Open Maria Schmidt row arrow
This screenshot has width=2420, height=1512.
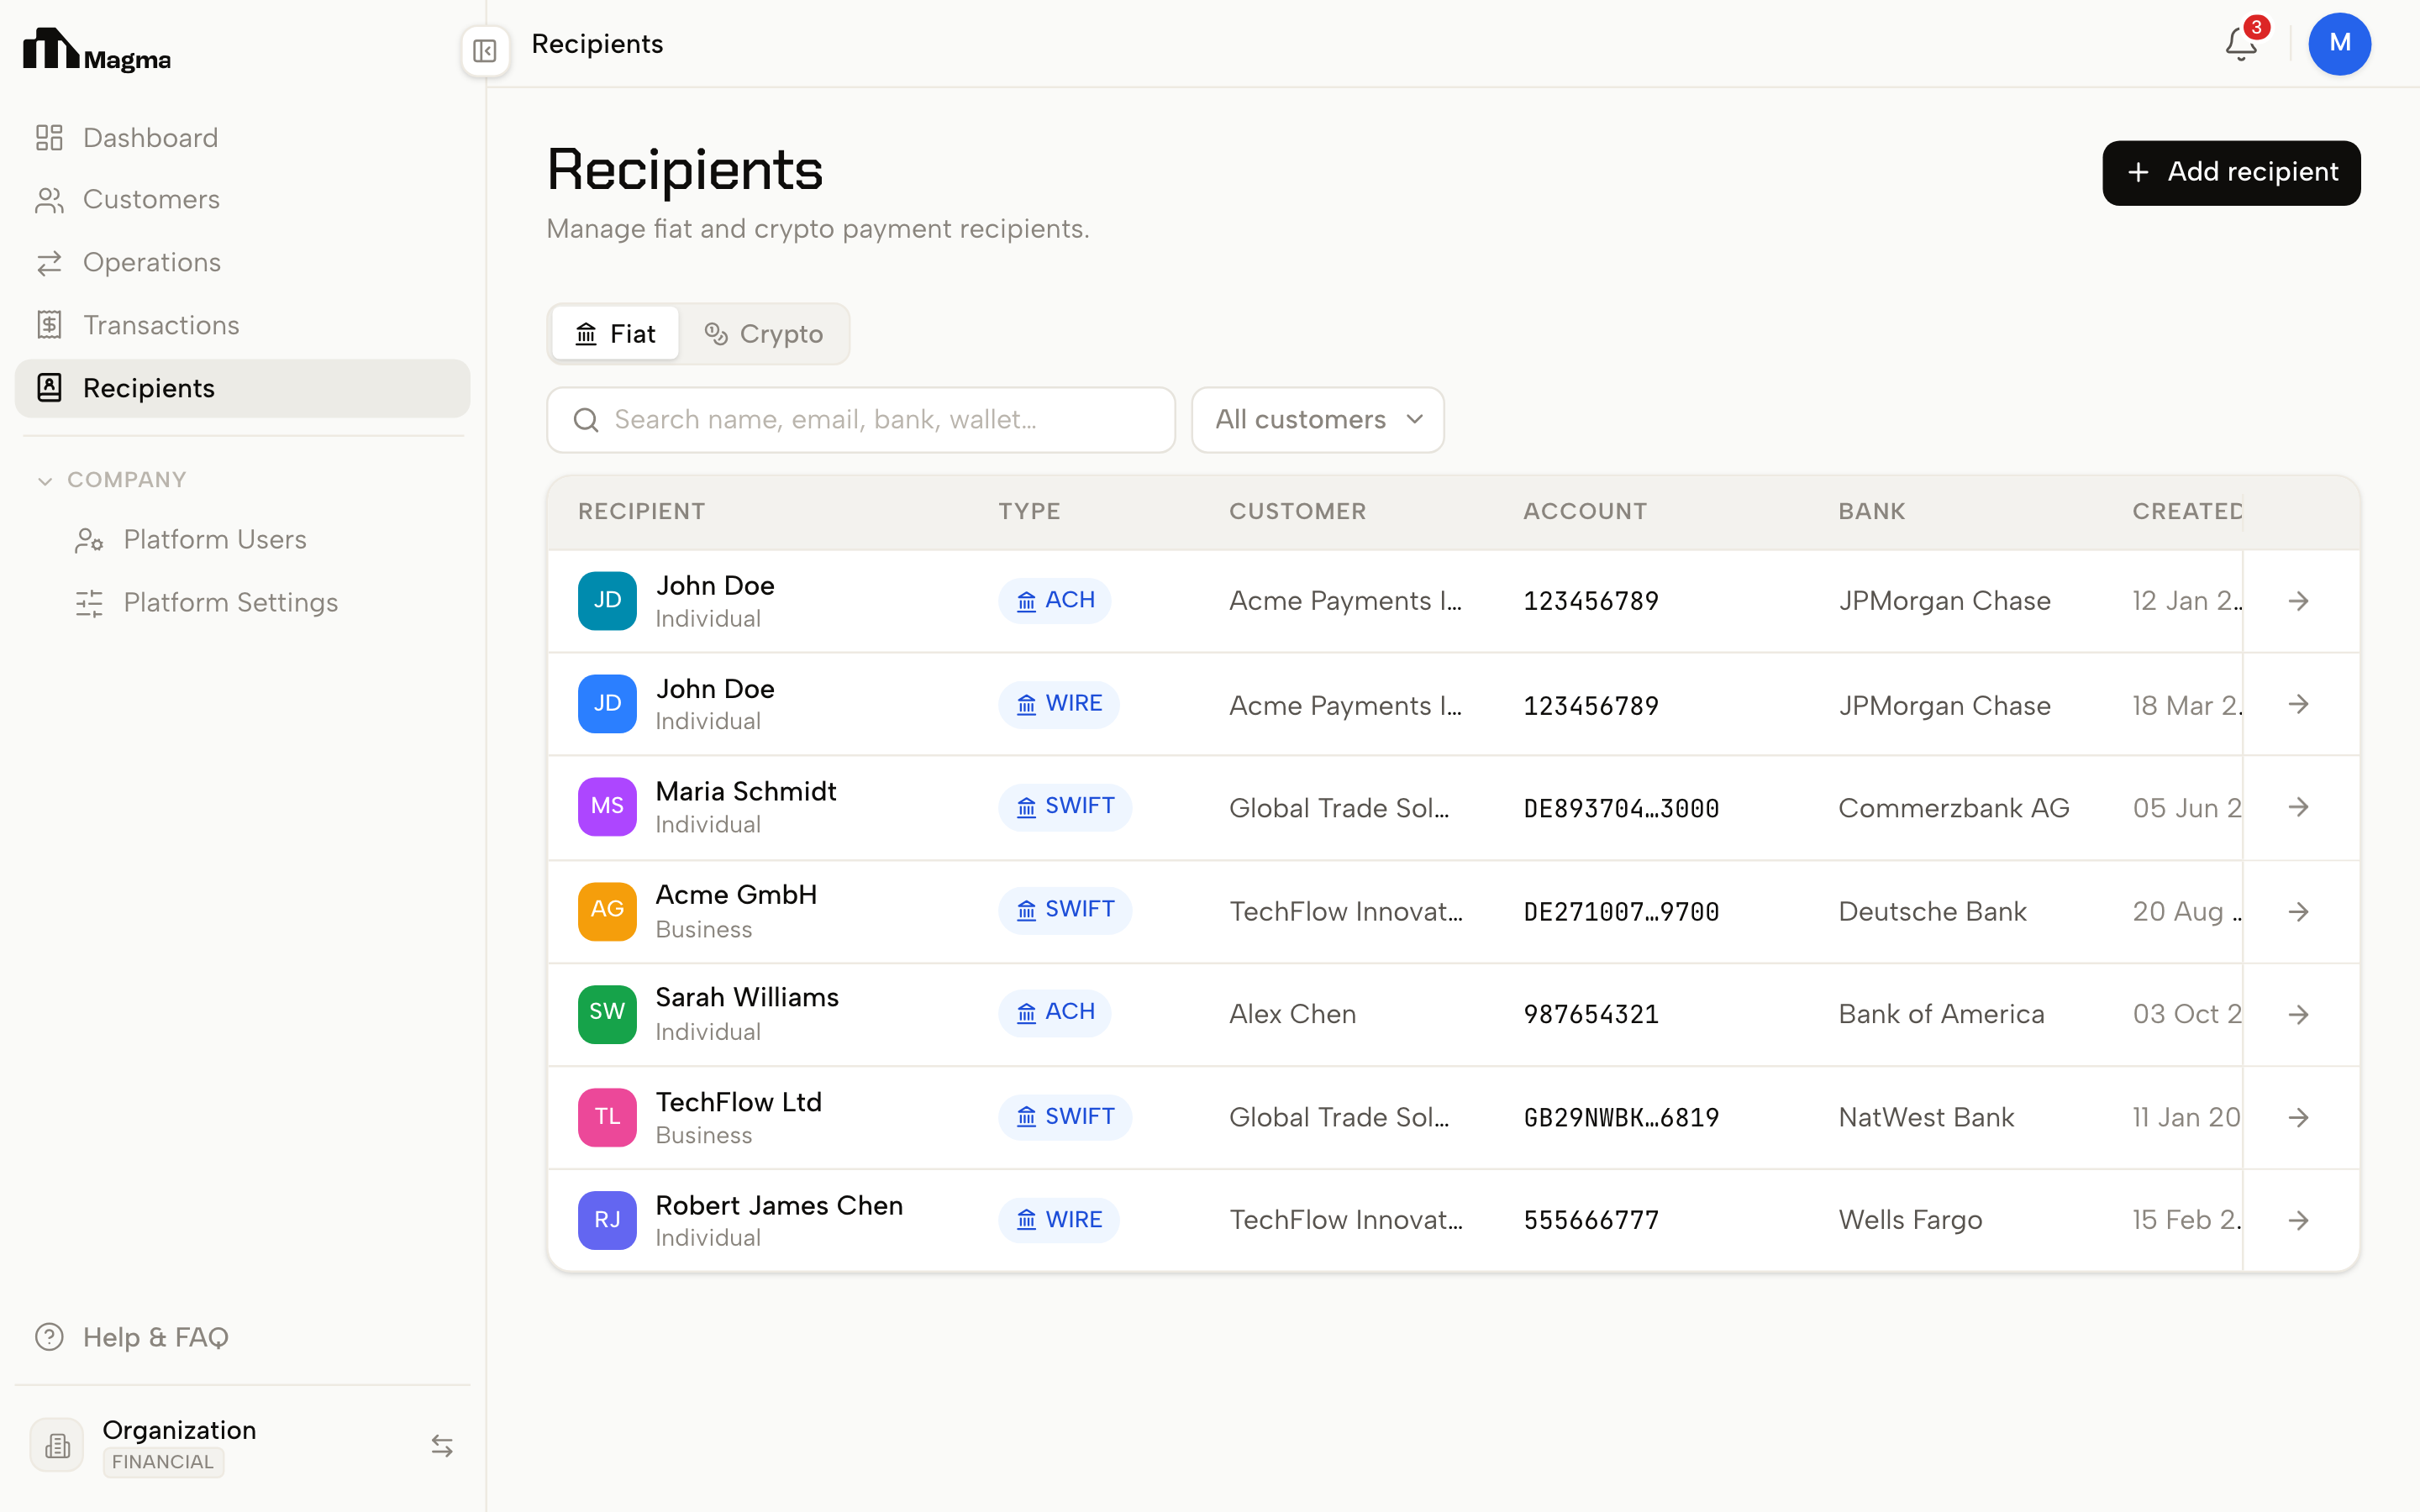(x=2299, y=807)
